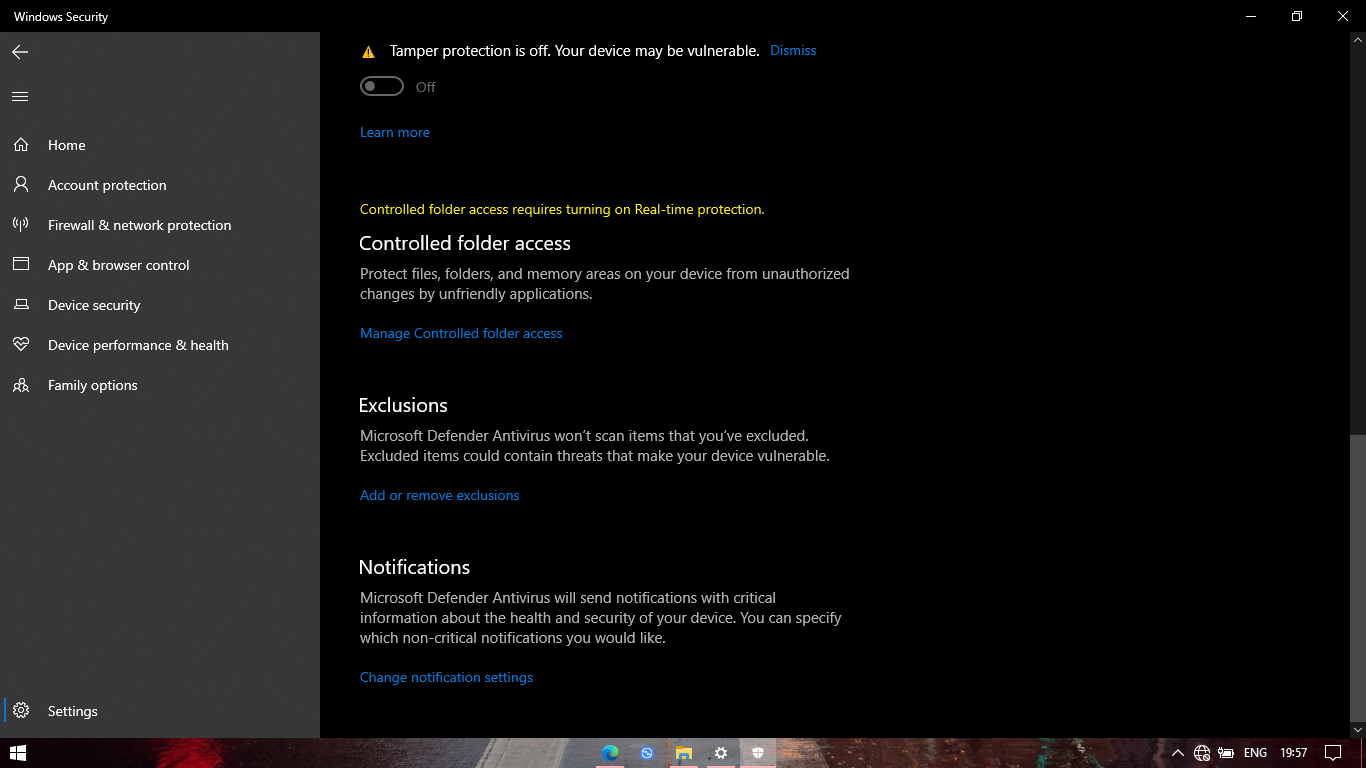Open the blue sync app on taskbar

coord(647,753)
